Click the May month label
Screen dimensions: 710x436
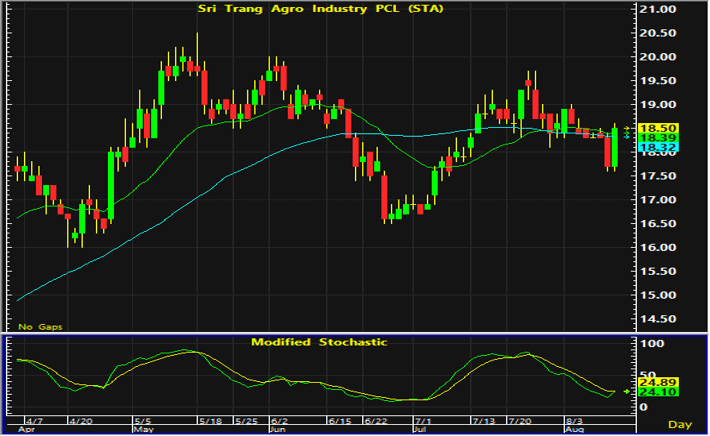(144, 429)
